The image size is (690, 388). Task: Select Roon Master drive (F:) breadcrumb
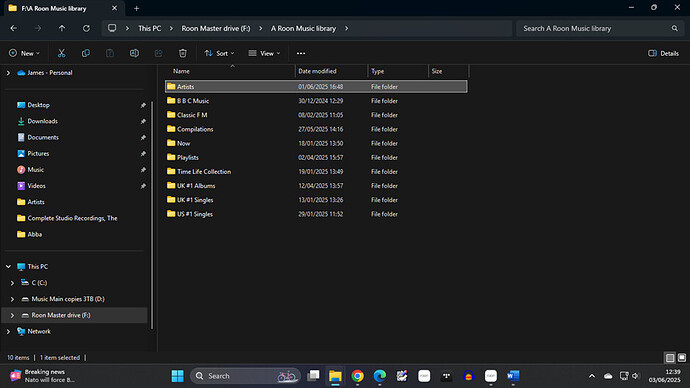click(216, 28)
